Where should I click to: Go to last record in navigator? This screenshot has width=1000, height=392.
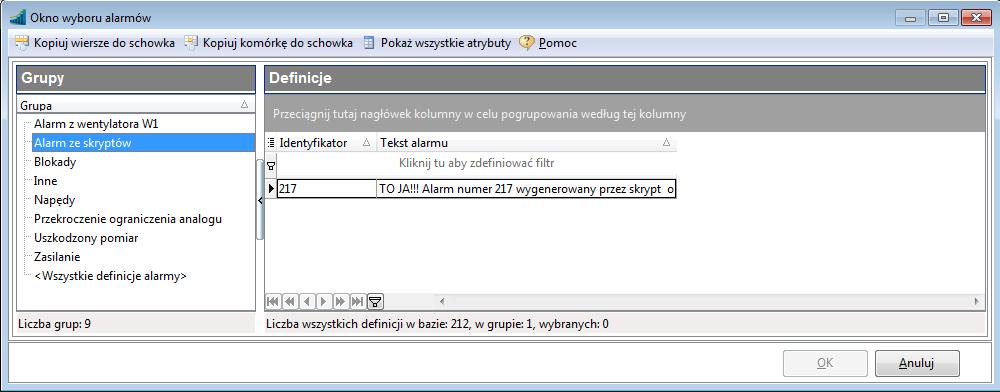tap(358, 301)
